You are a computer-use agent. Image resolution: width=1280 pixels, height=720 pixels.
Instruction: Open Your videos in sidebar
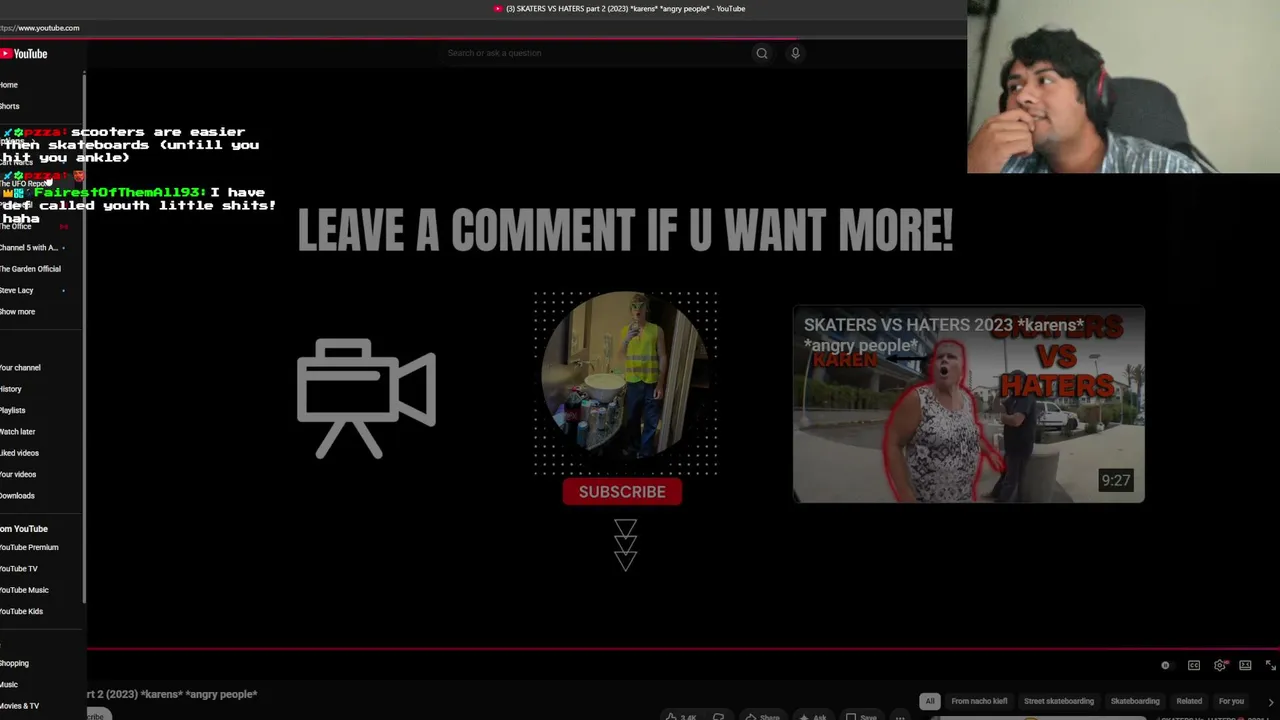(18, 475)
